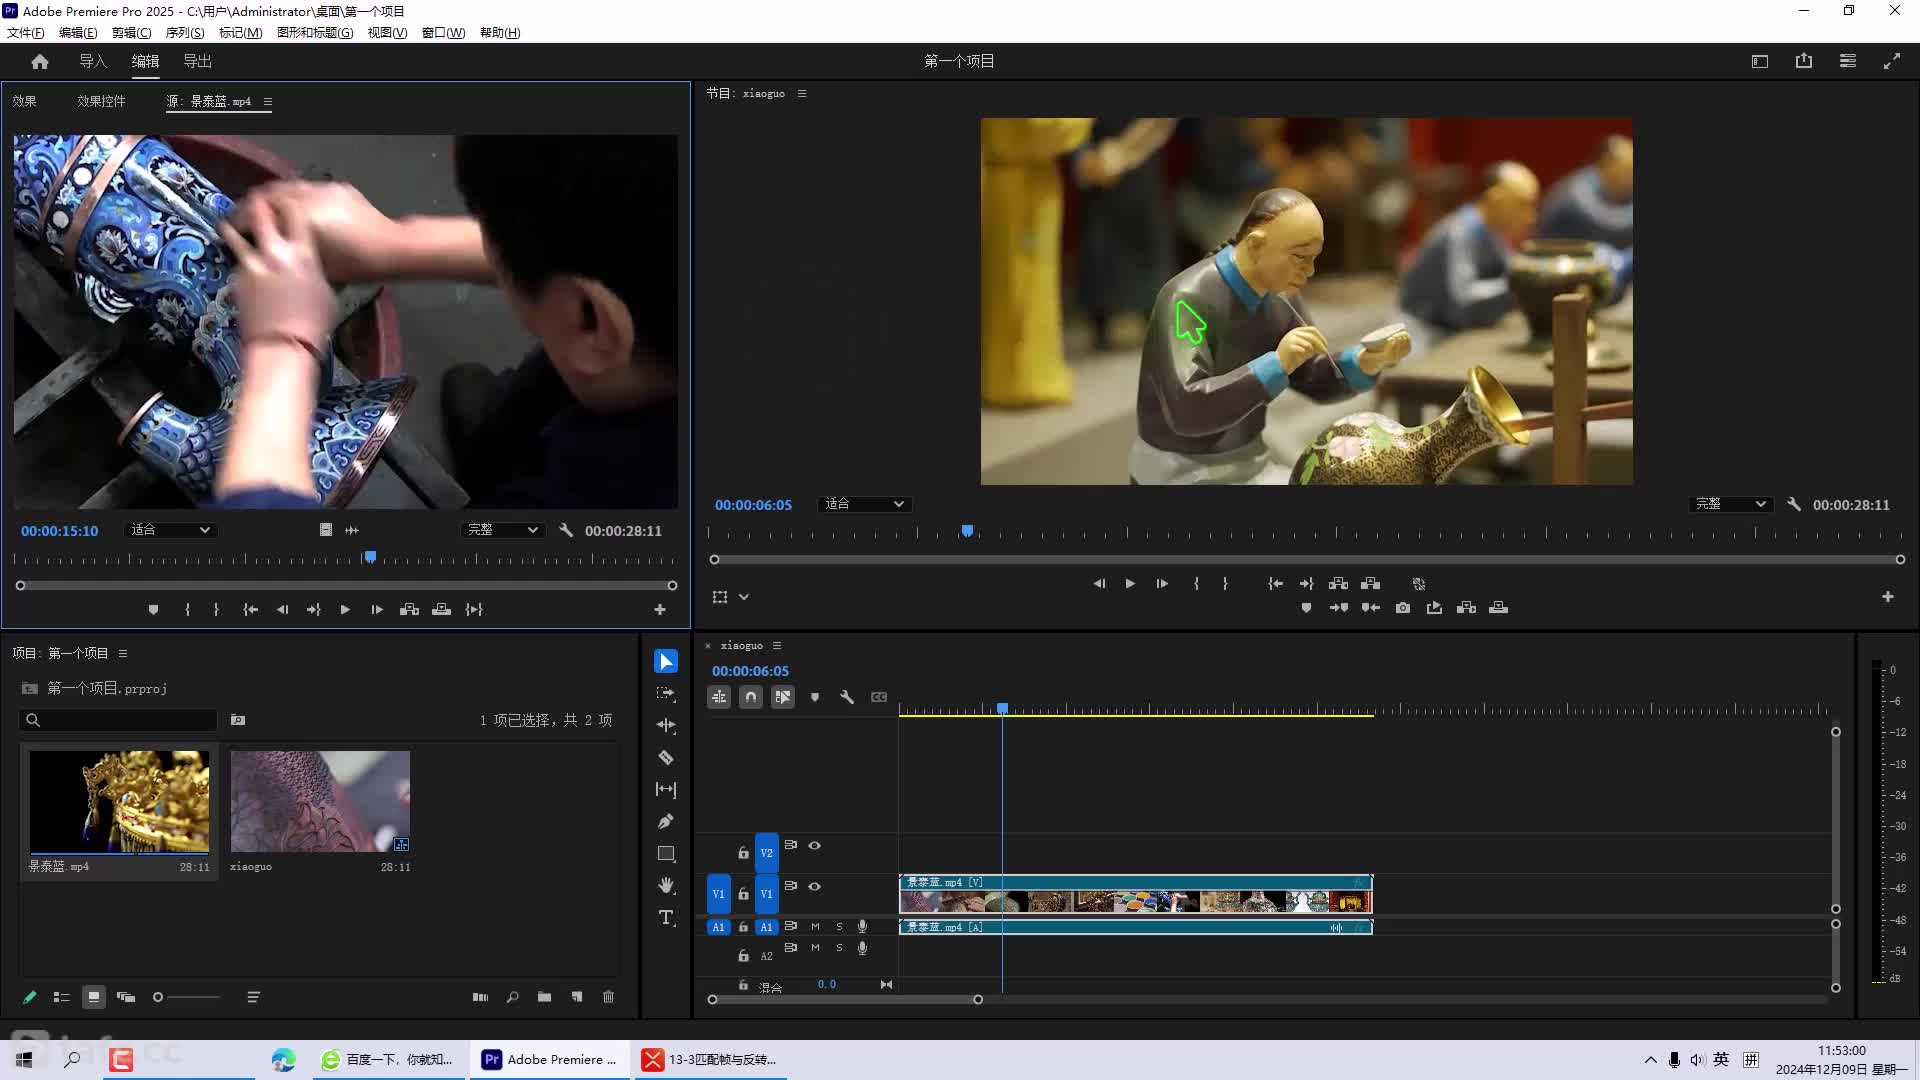The width and height of the screenshot is (1920, 1080).
Task: Open Source monitor zoom level dropdown 适合
Action: click(170, 531)
